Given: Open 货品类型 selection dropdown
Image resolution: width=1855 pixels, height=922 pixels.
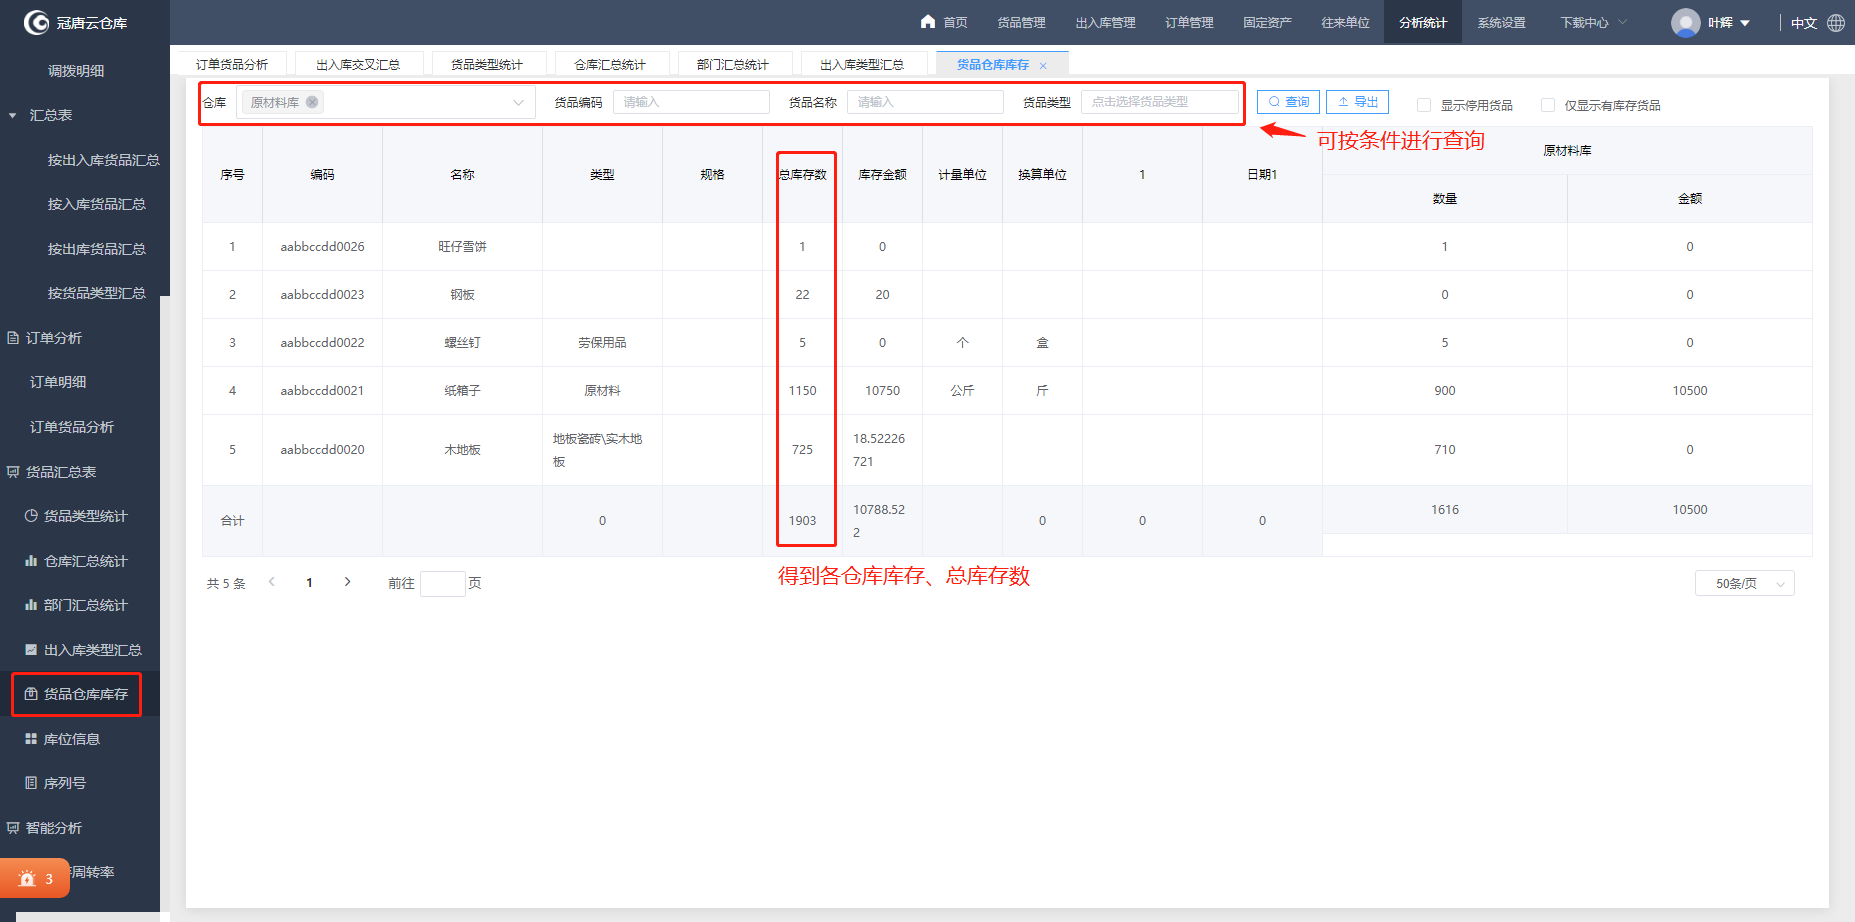Looking at the screenshot, I should coord(1160,102).
